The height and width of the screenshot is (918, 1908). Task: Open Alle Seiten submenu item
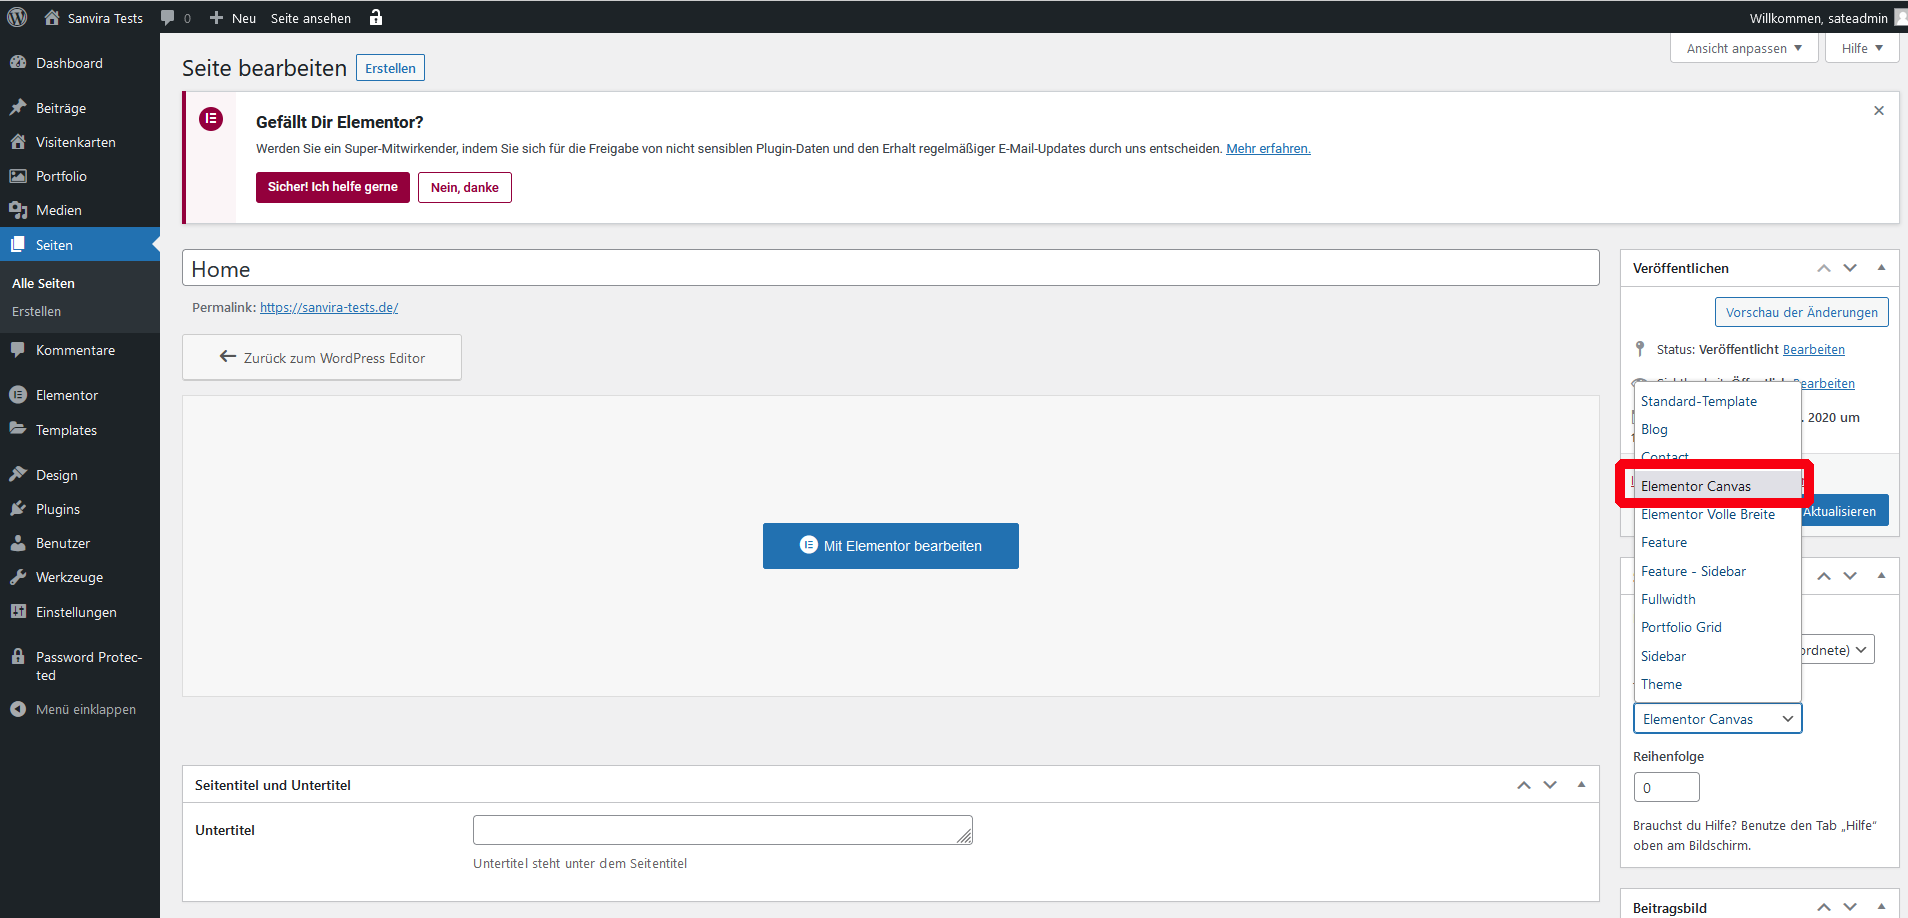click(43, 283)
